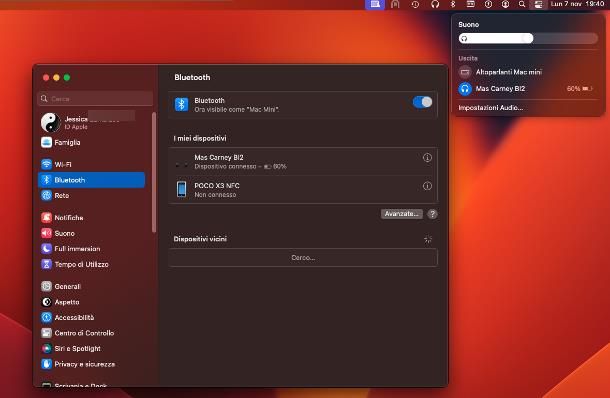Click the Cerco searching row
This screenshot has width=610, height=398.
click(x=303, y=258)
